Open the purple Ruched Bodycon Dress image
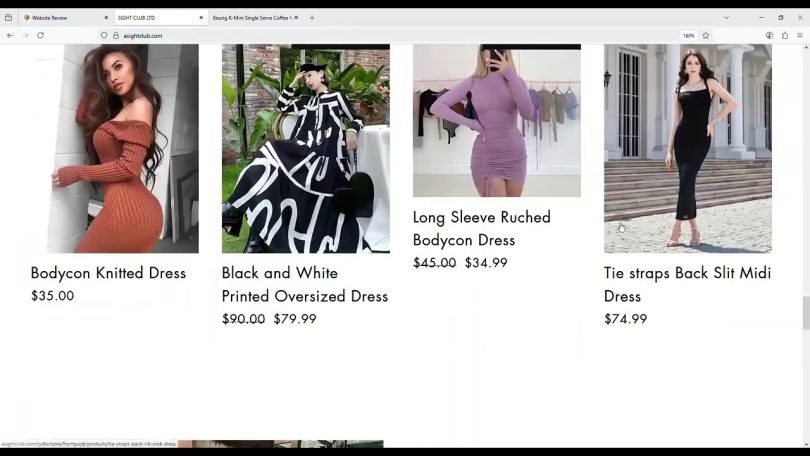 [x=497, y=120]
